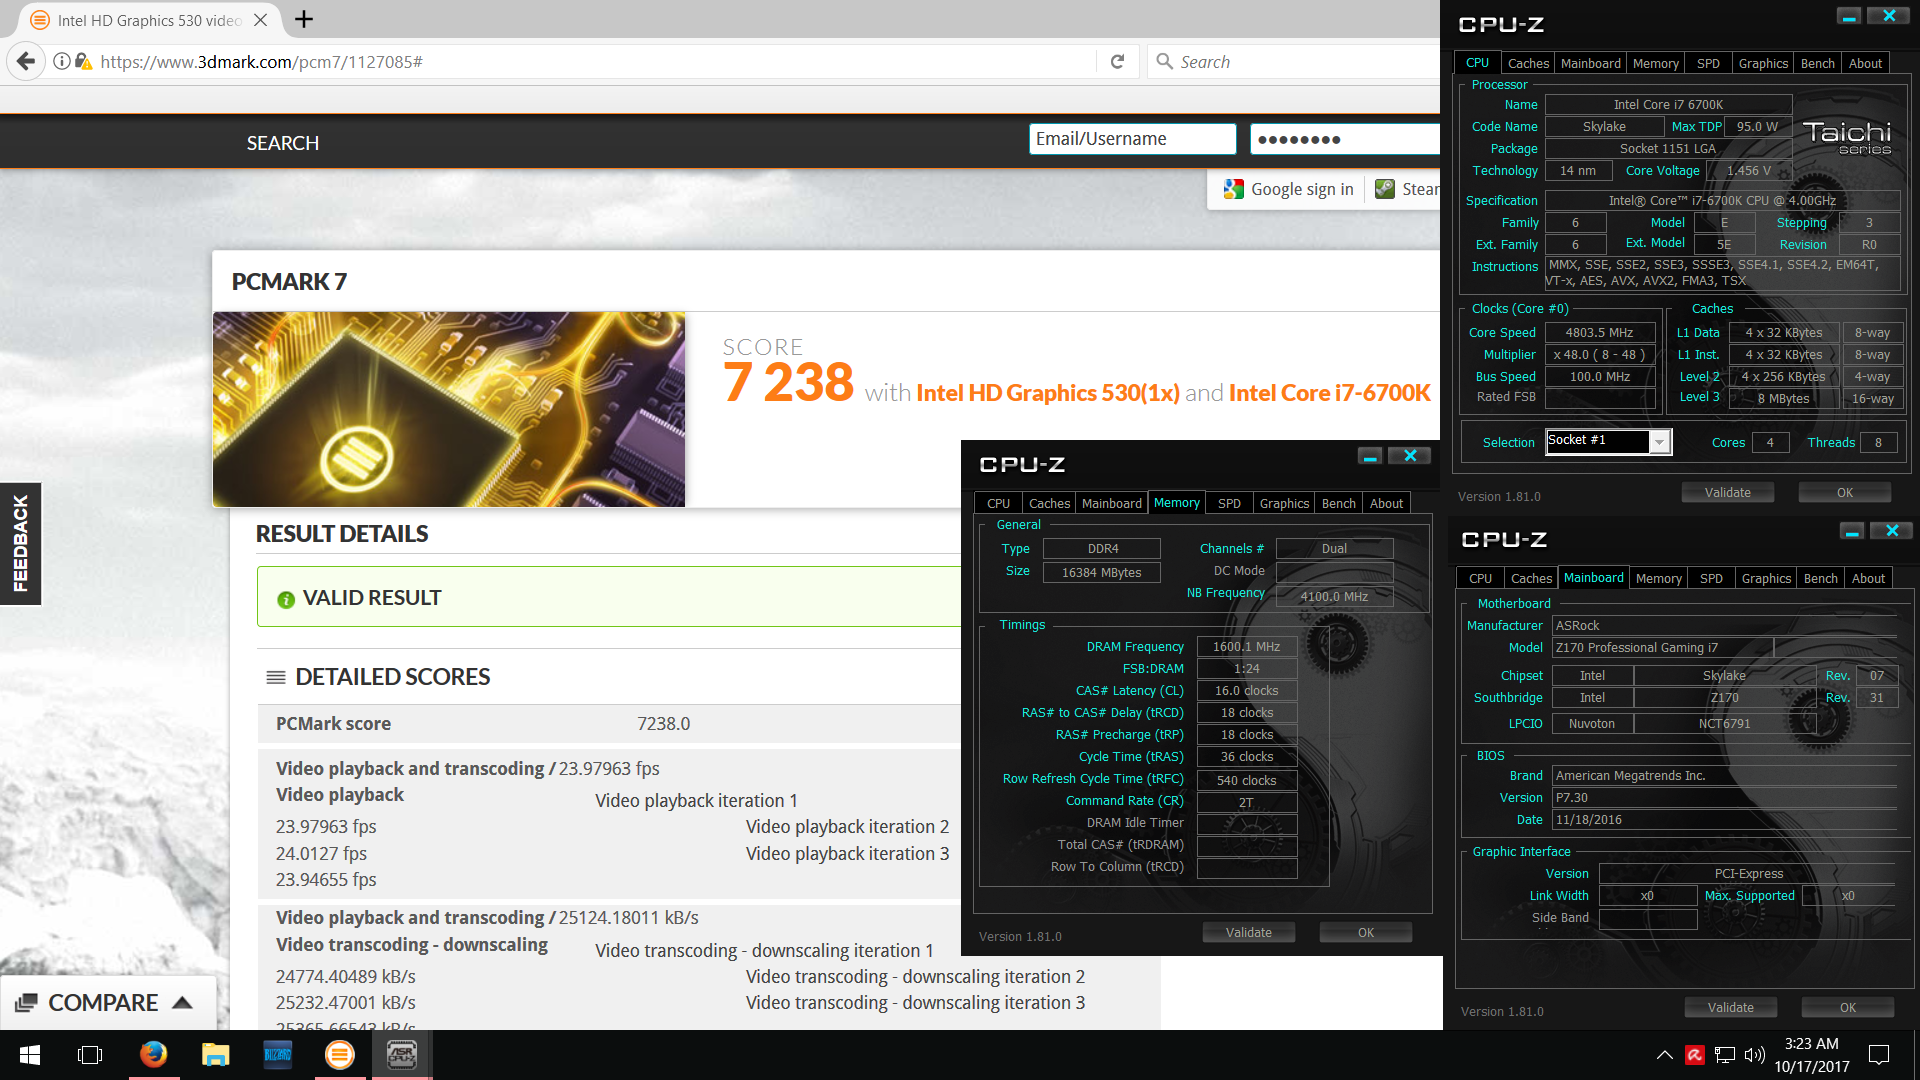Click the Compare panel stack icon
The width and height of the screenshot is (1920, 1080).
pos(27,1002)
